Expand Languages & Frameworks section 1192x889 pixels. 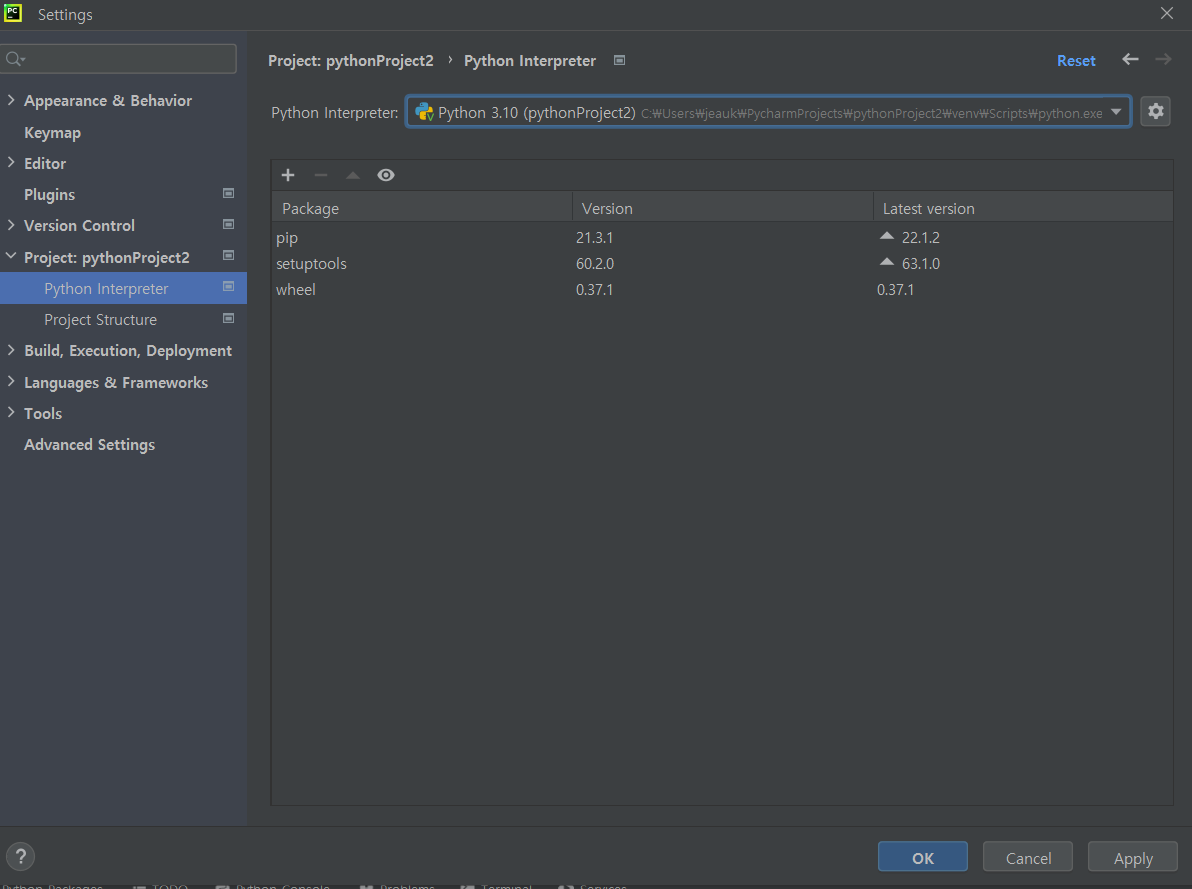(11, 383)
